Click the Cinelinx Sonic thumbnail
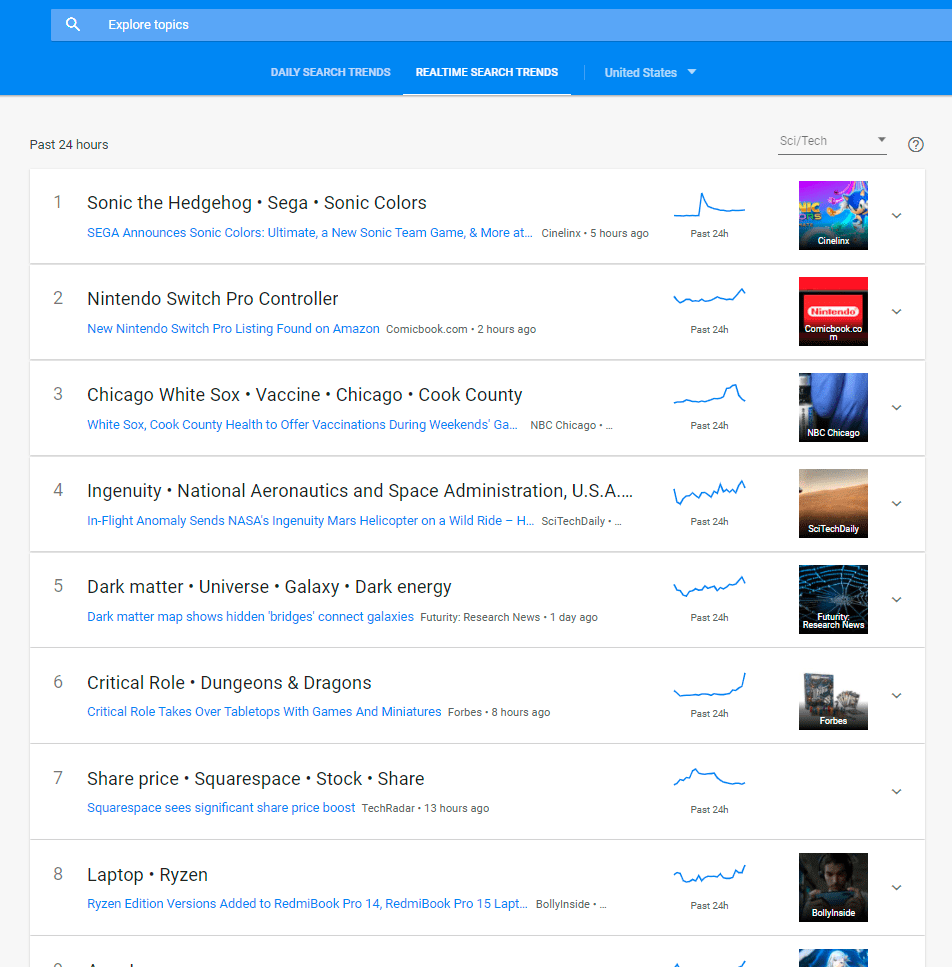The width and height of the screenshot is (952, 967). [x=833, y=215]
